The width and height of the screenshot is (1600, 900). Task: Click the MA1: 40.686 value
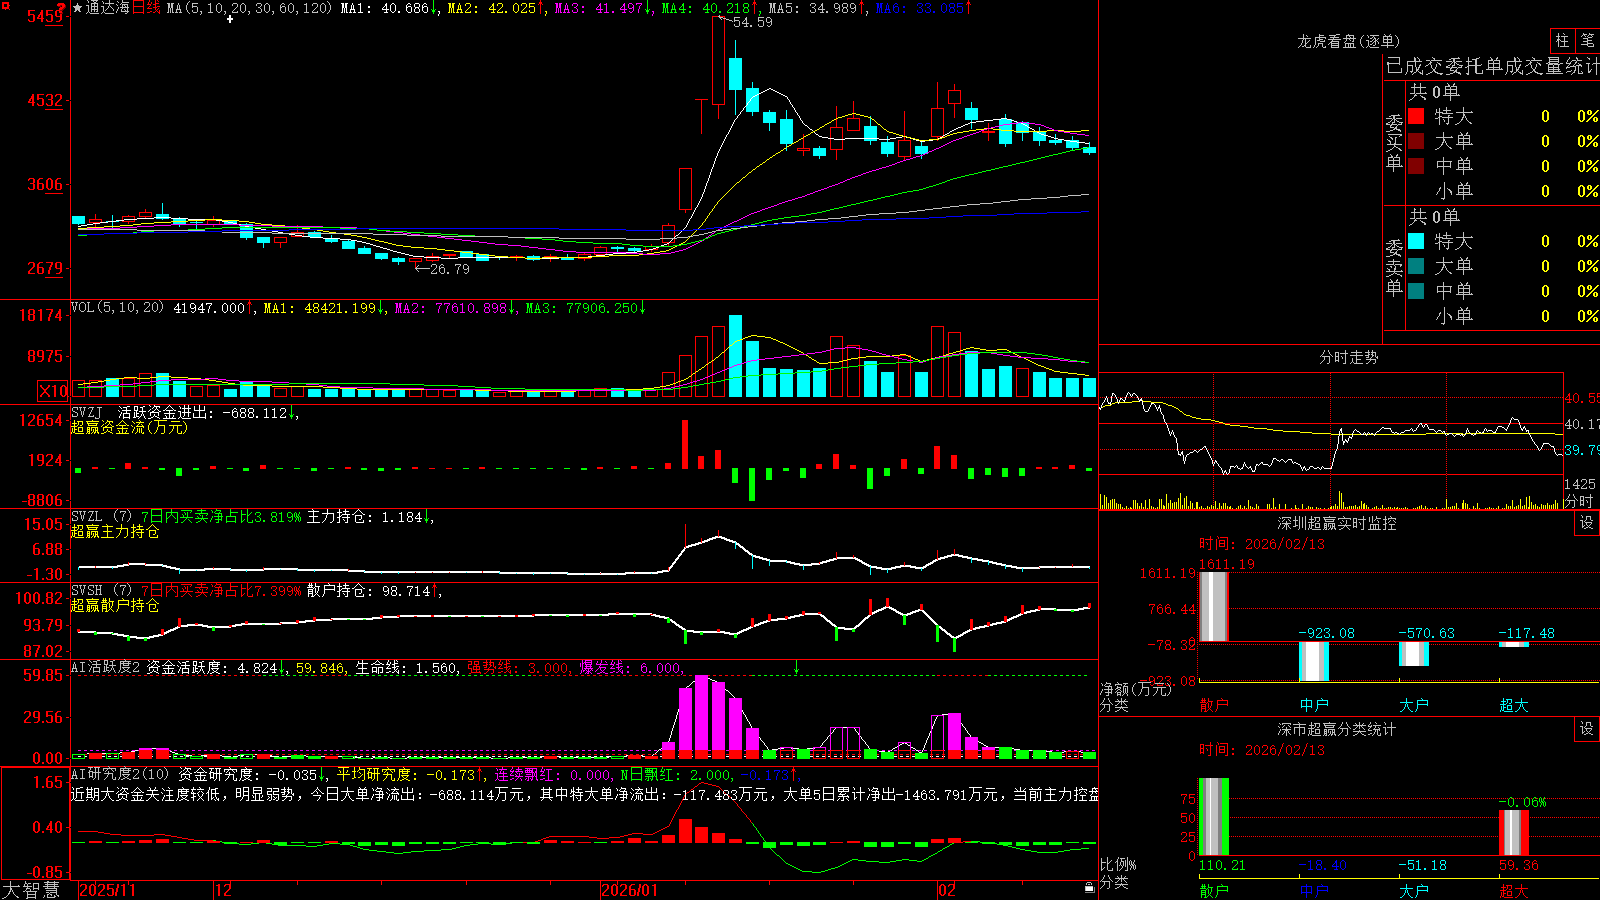coord(385,8)
